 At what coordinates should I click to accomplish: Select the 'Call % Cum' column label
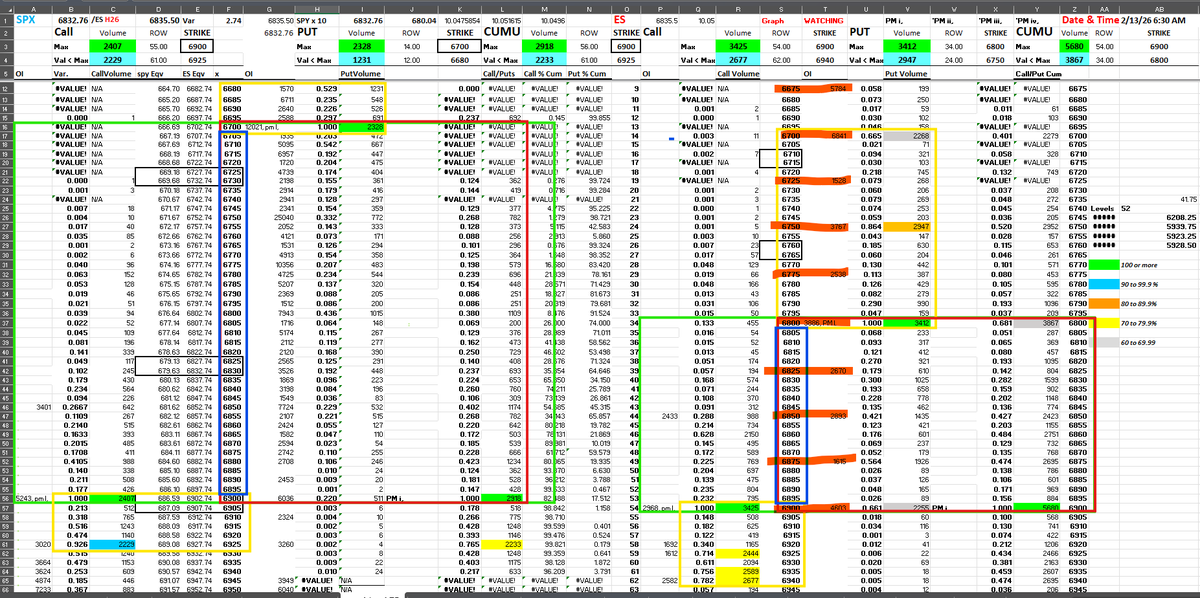[543, 73]
